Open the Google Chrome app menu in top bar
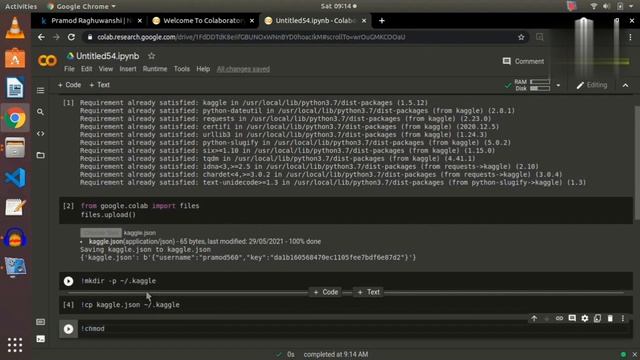640x360 pixels. coord(81,6)
